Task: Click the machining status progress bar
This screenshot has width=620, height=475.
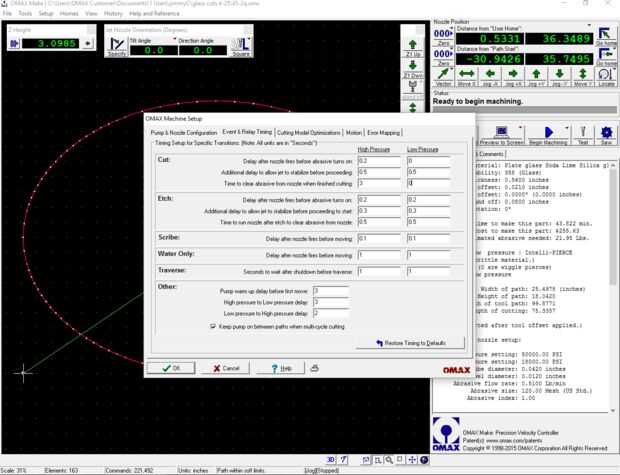Action: [x=524, y=109]
